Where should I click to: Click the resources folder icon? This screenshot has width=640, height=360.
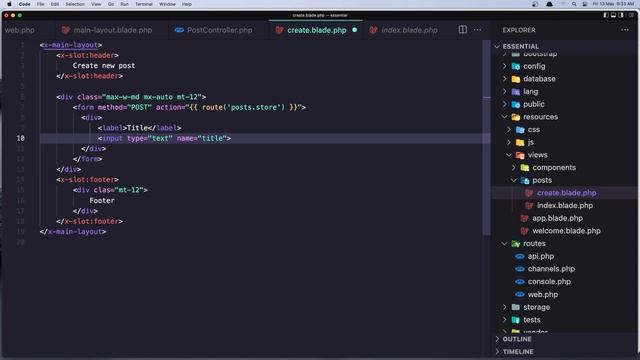click(x=516, y=117)
